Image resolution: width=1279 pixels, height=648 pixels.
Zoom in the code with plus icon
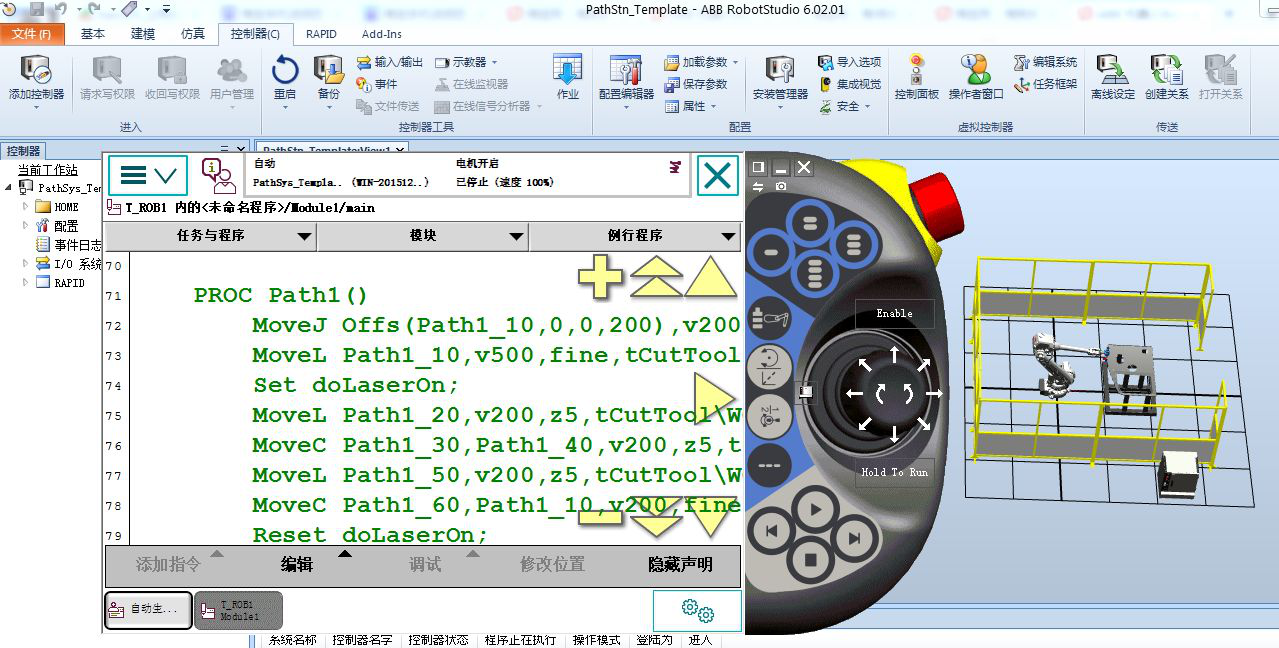[x=601, y=277]
